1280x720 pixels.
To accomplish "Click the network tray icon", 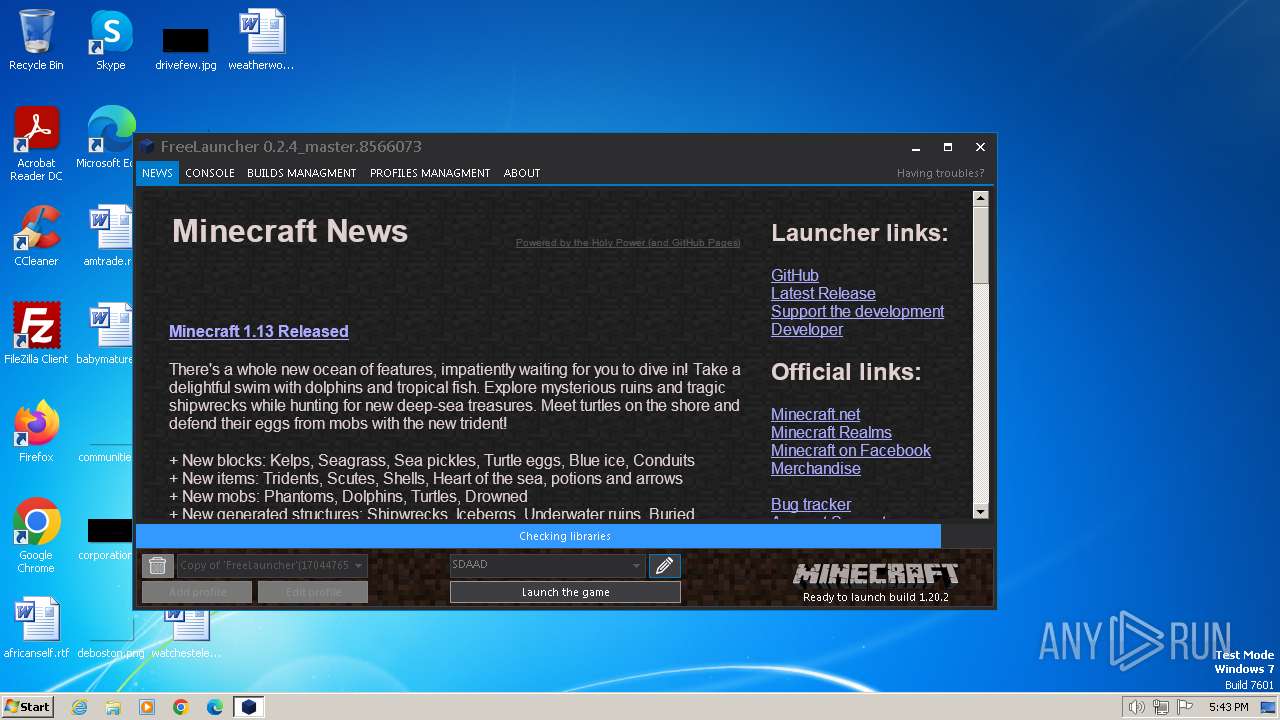I will [x=1161, y=707].
